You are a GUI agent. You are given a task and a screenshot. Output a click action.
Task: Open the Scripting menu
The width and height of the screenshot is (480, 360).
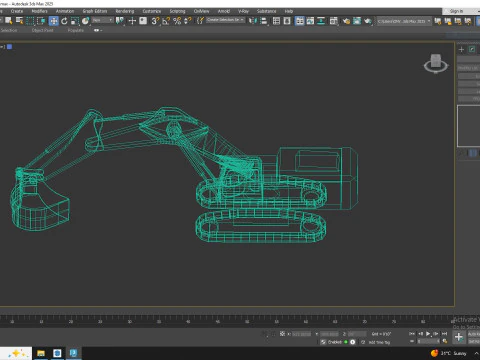pyautogui.click(x=177, y=11)
